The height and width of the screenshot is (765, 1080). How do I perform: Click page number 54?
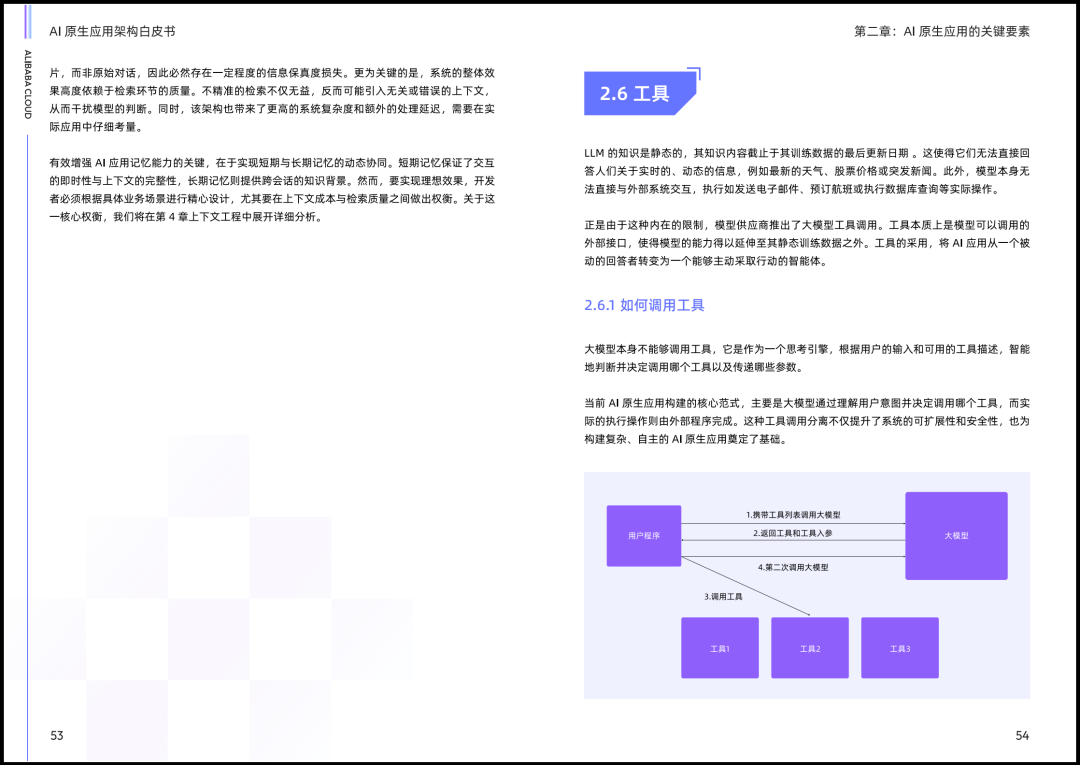pos(1022,735)
